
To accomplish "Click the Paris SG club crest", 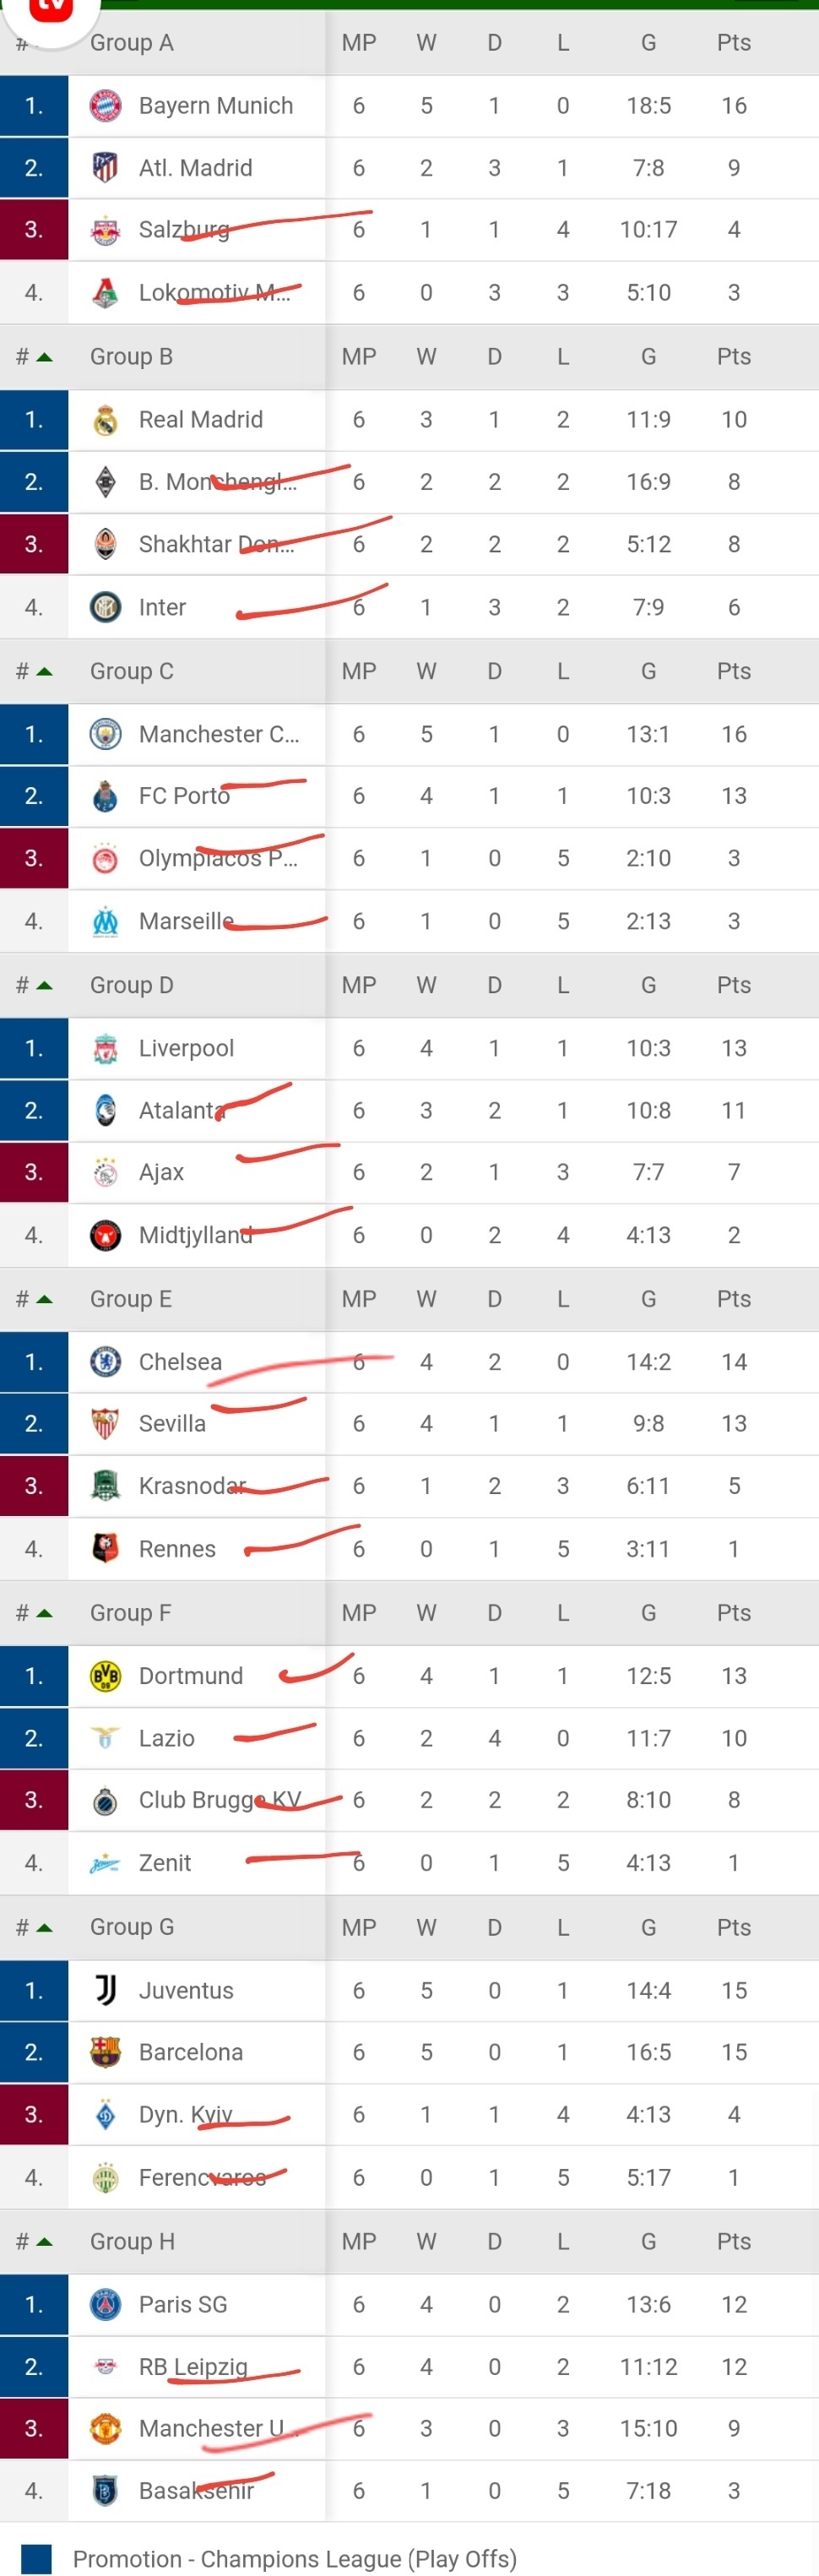I will (105, 2304).
